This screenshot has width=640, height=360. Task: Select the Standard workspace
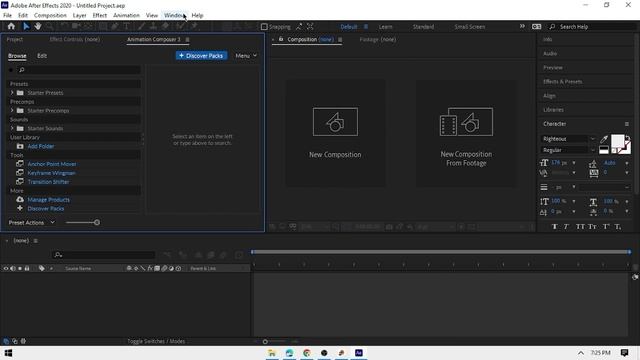coord(423,27)
